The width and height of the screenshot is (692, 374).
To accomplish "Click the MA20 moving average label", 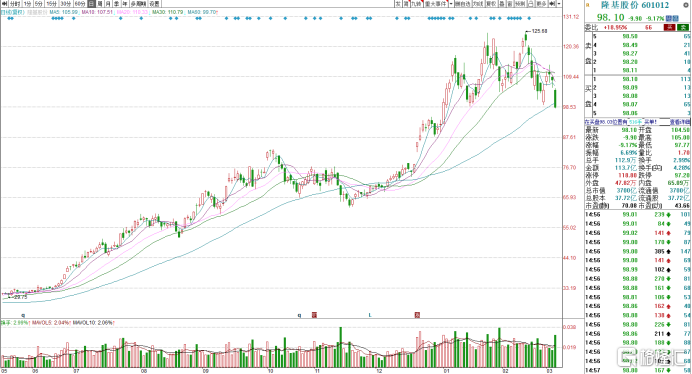I will [132, 12].
